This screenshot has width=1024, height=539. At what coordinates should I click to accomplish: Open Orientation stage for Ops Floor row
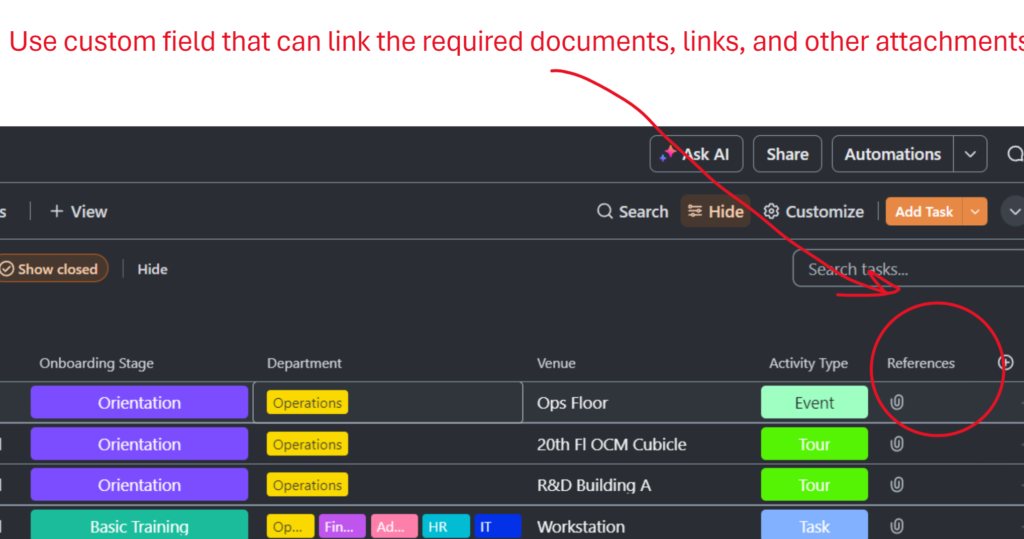139,402
